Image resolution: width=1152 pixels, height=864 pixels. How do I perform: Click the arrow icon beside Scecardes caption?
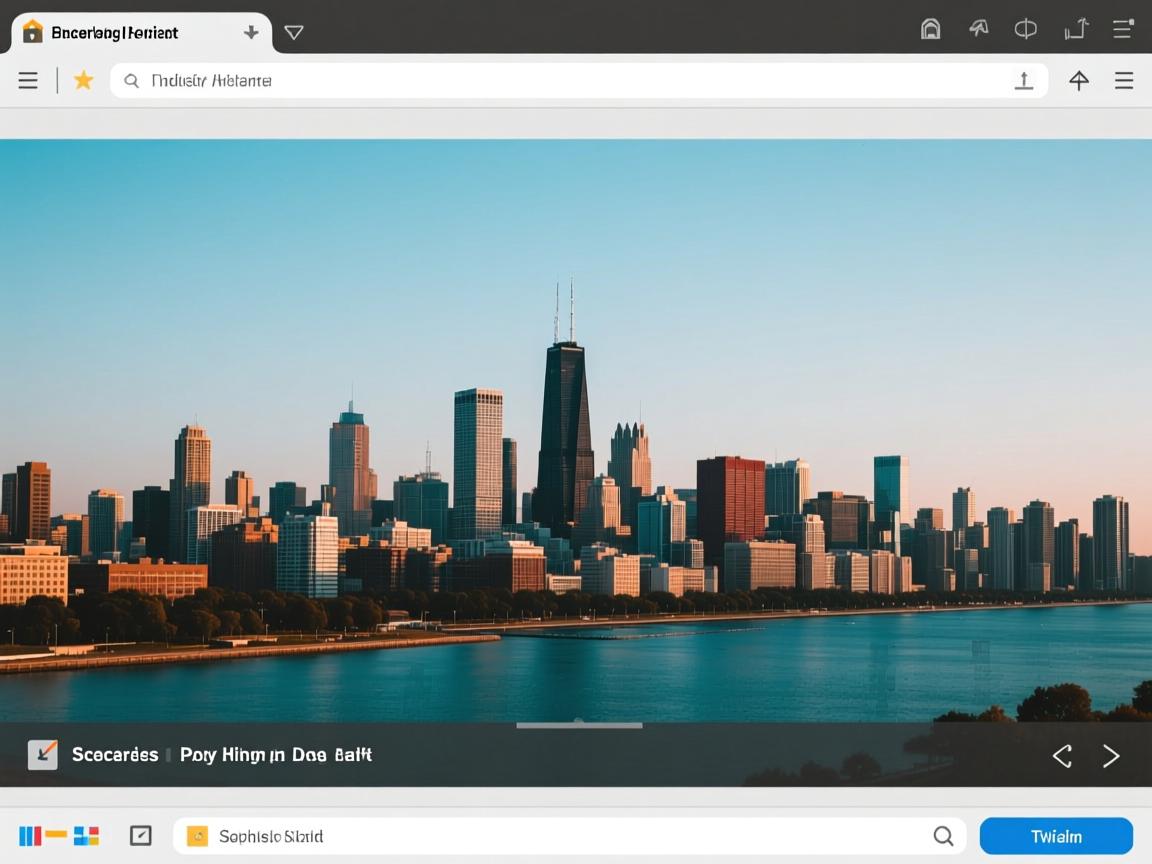click(42, 754)
